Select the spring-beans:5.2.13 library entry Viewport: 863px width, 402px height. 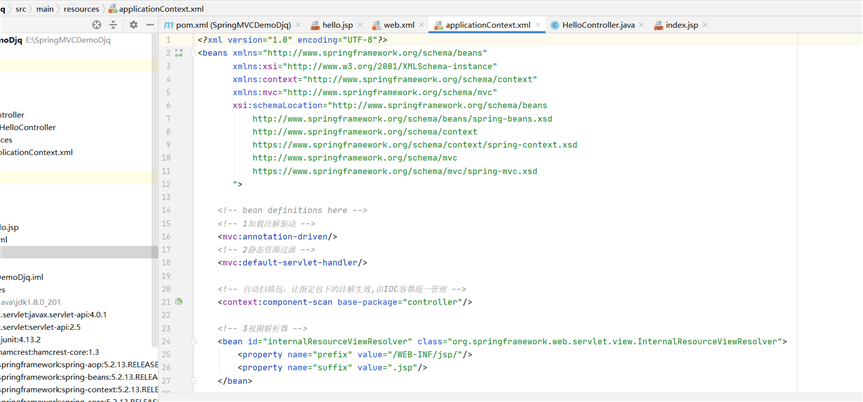79,377
